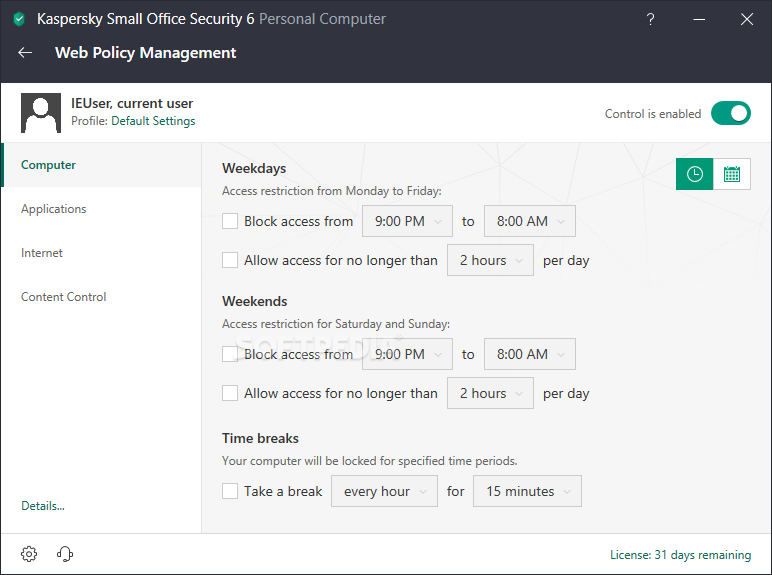Switch to the calendar schedule view
Image resolution: width=772 pixels, height=575 pixels.
(x=732, y=174)
